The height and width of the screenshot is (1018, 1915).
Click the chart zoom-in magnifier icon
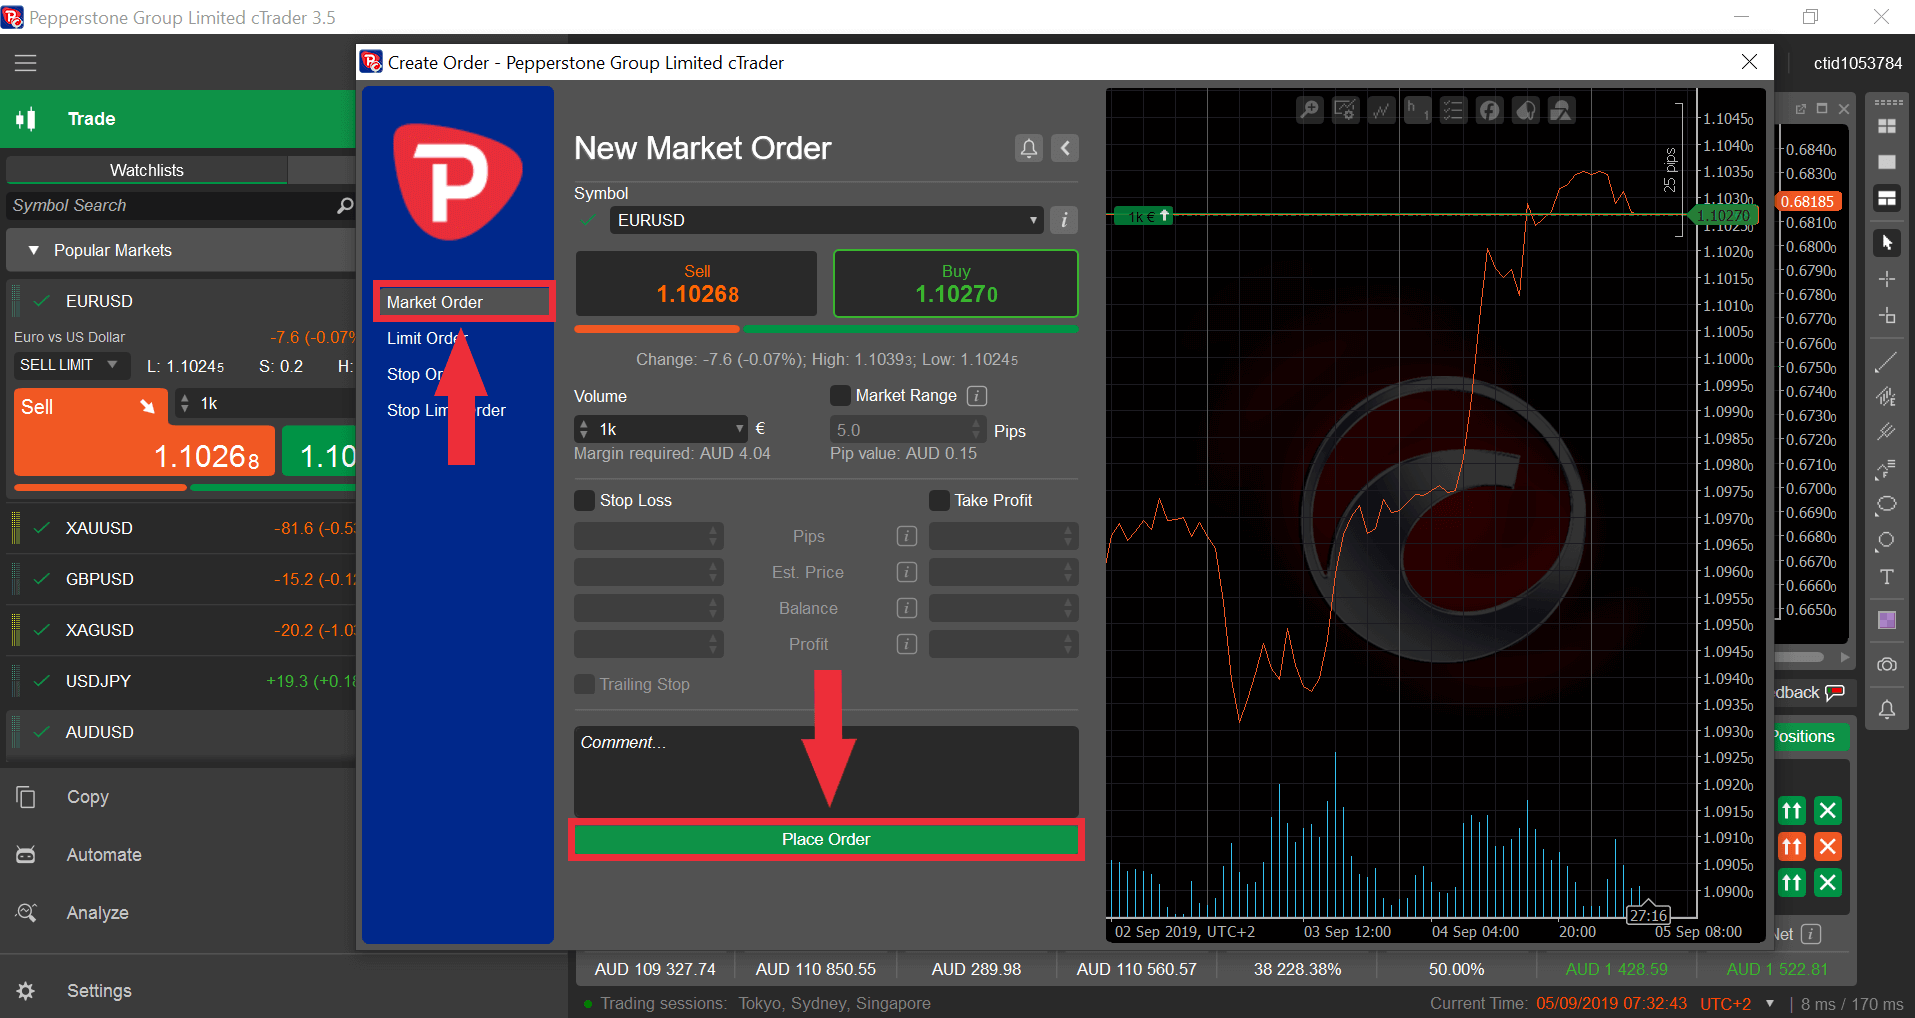coord(1309,110)
